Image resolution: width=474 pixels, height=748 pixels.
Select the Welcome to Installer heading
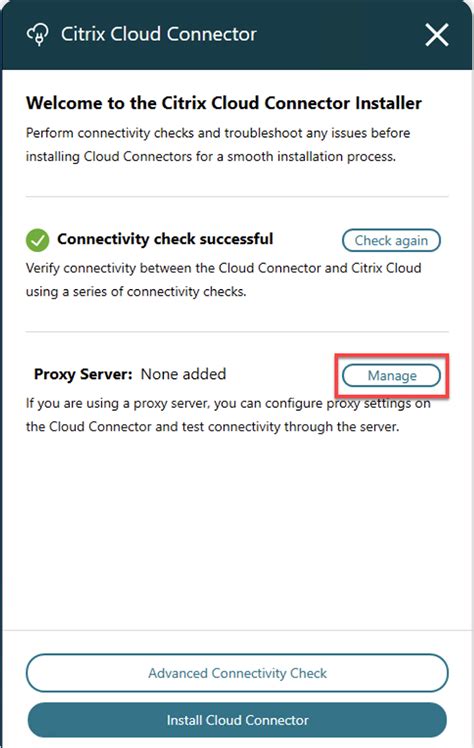coord(224,103)
